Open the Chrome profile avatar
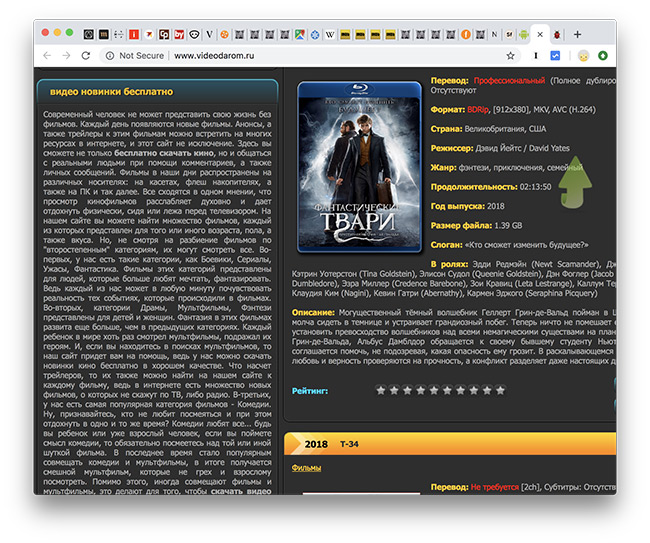 tap(583, 56)
